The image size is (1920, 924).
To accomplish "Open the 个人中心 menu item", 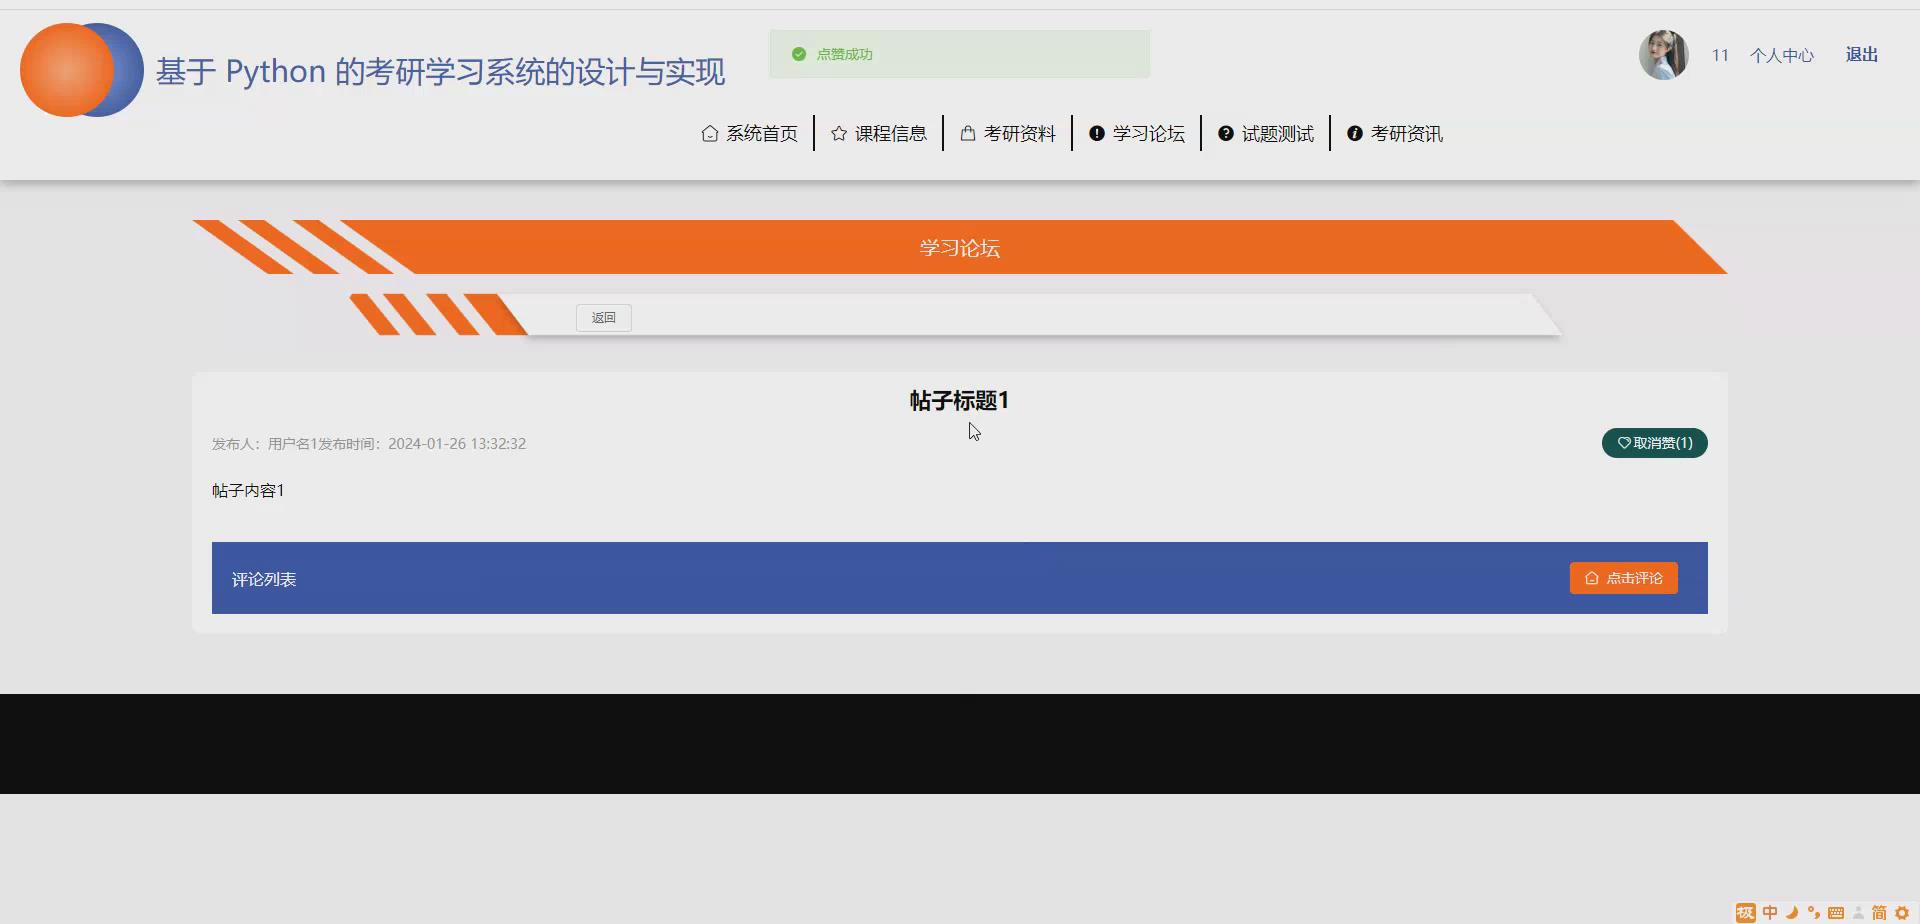I will pos(1782,55).
